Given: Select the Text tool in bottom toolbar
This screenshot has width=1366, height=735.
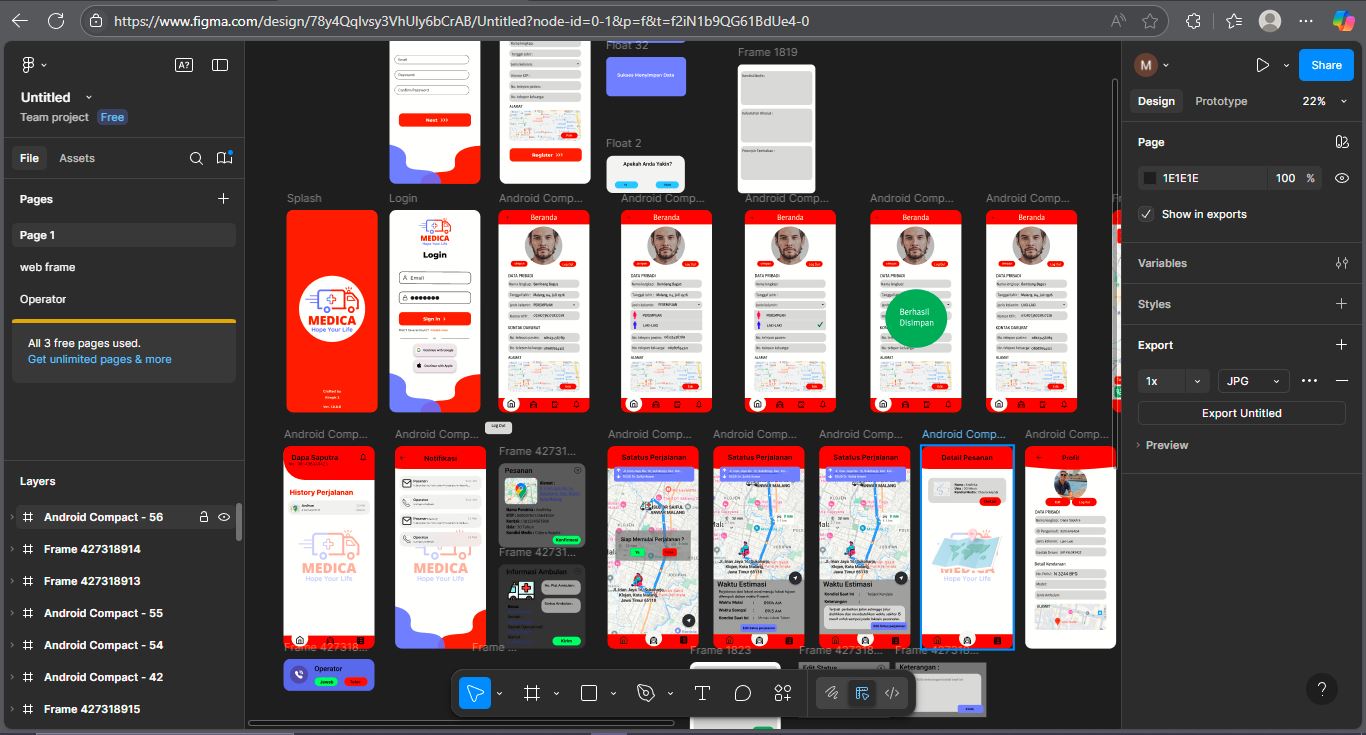Looking at the screenshot, I should [702, 693].
